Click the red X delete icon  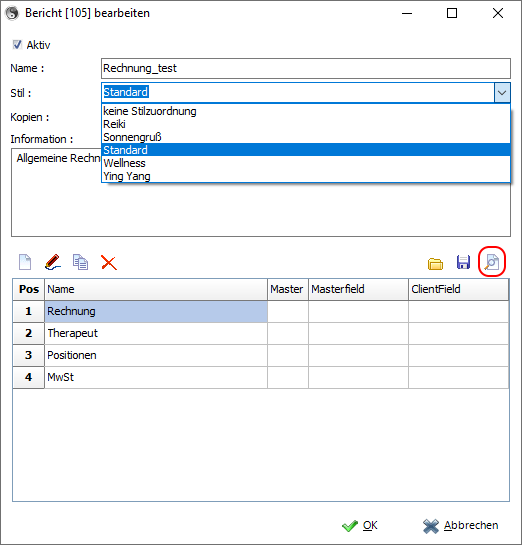coord(109,262)
